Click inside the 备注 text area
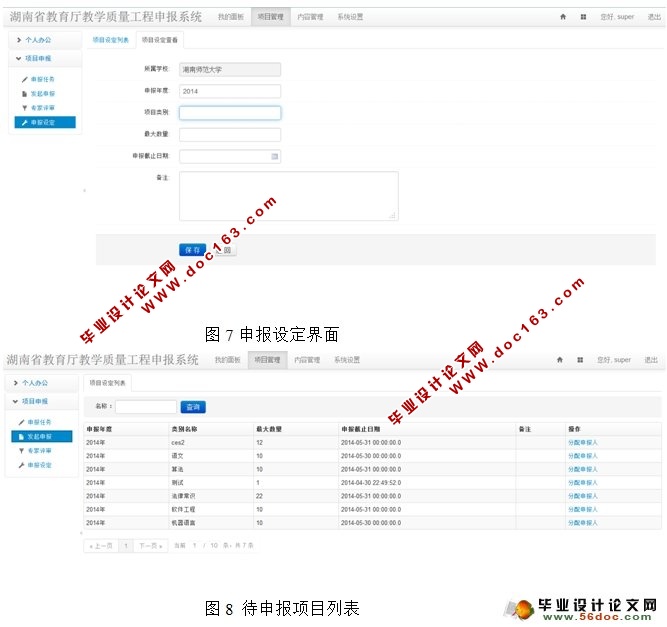Viewport: 667px width, 627px height. [289, 196]
